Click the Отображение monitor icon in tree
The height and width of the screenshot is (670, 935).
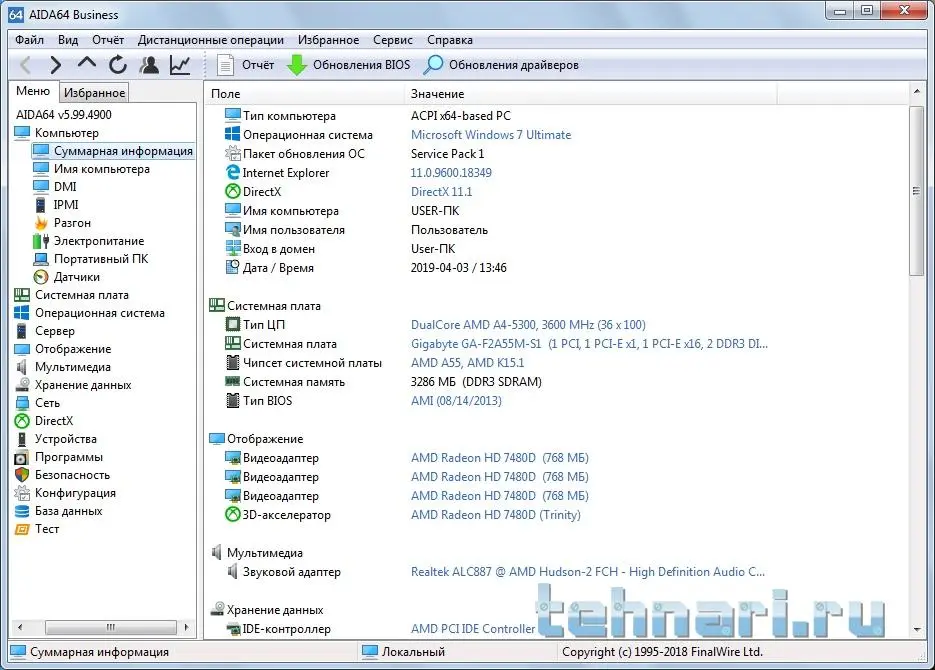point(22,349)
